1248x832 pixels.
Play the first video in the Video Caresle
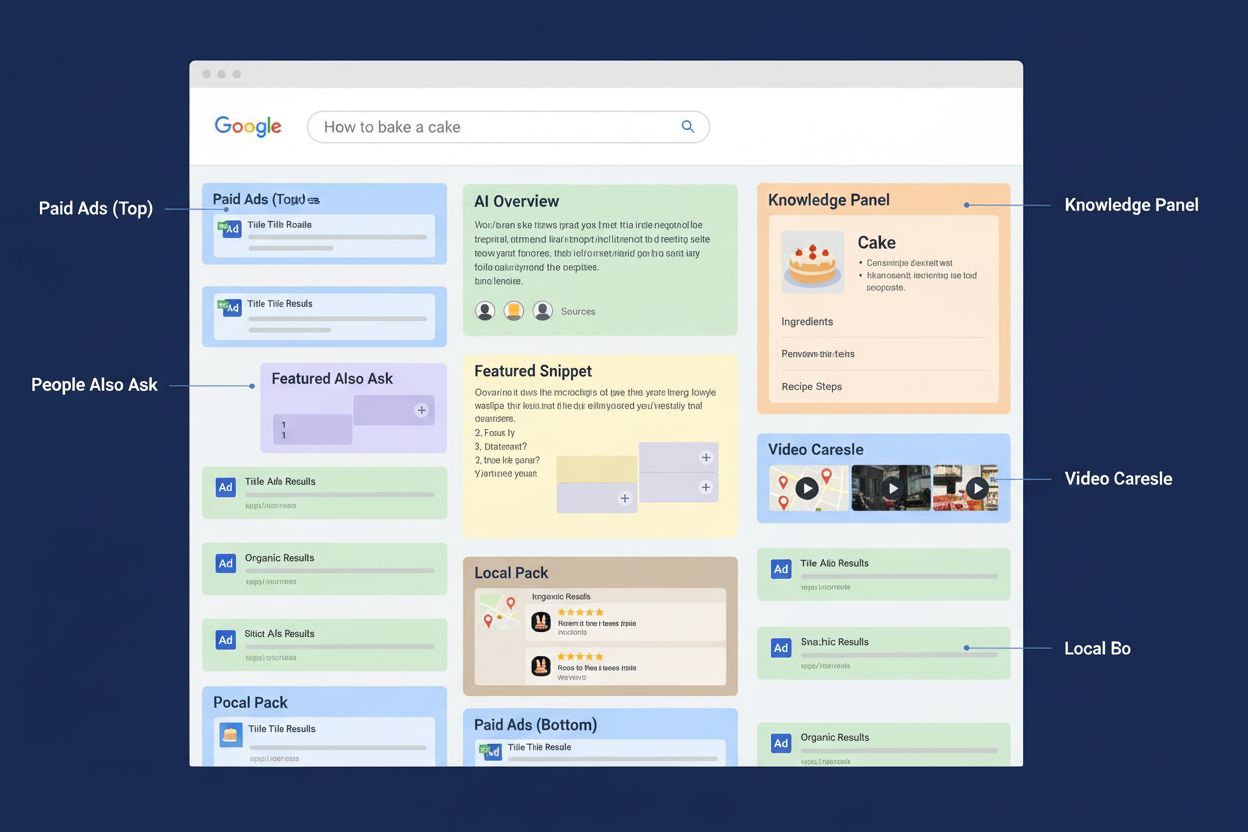pyautogui.click(x=809, y=488)
